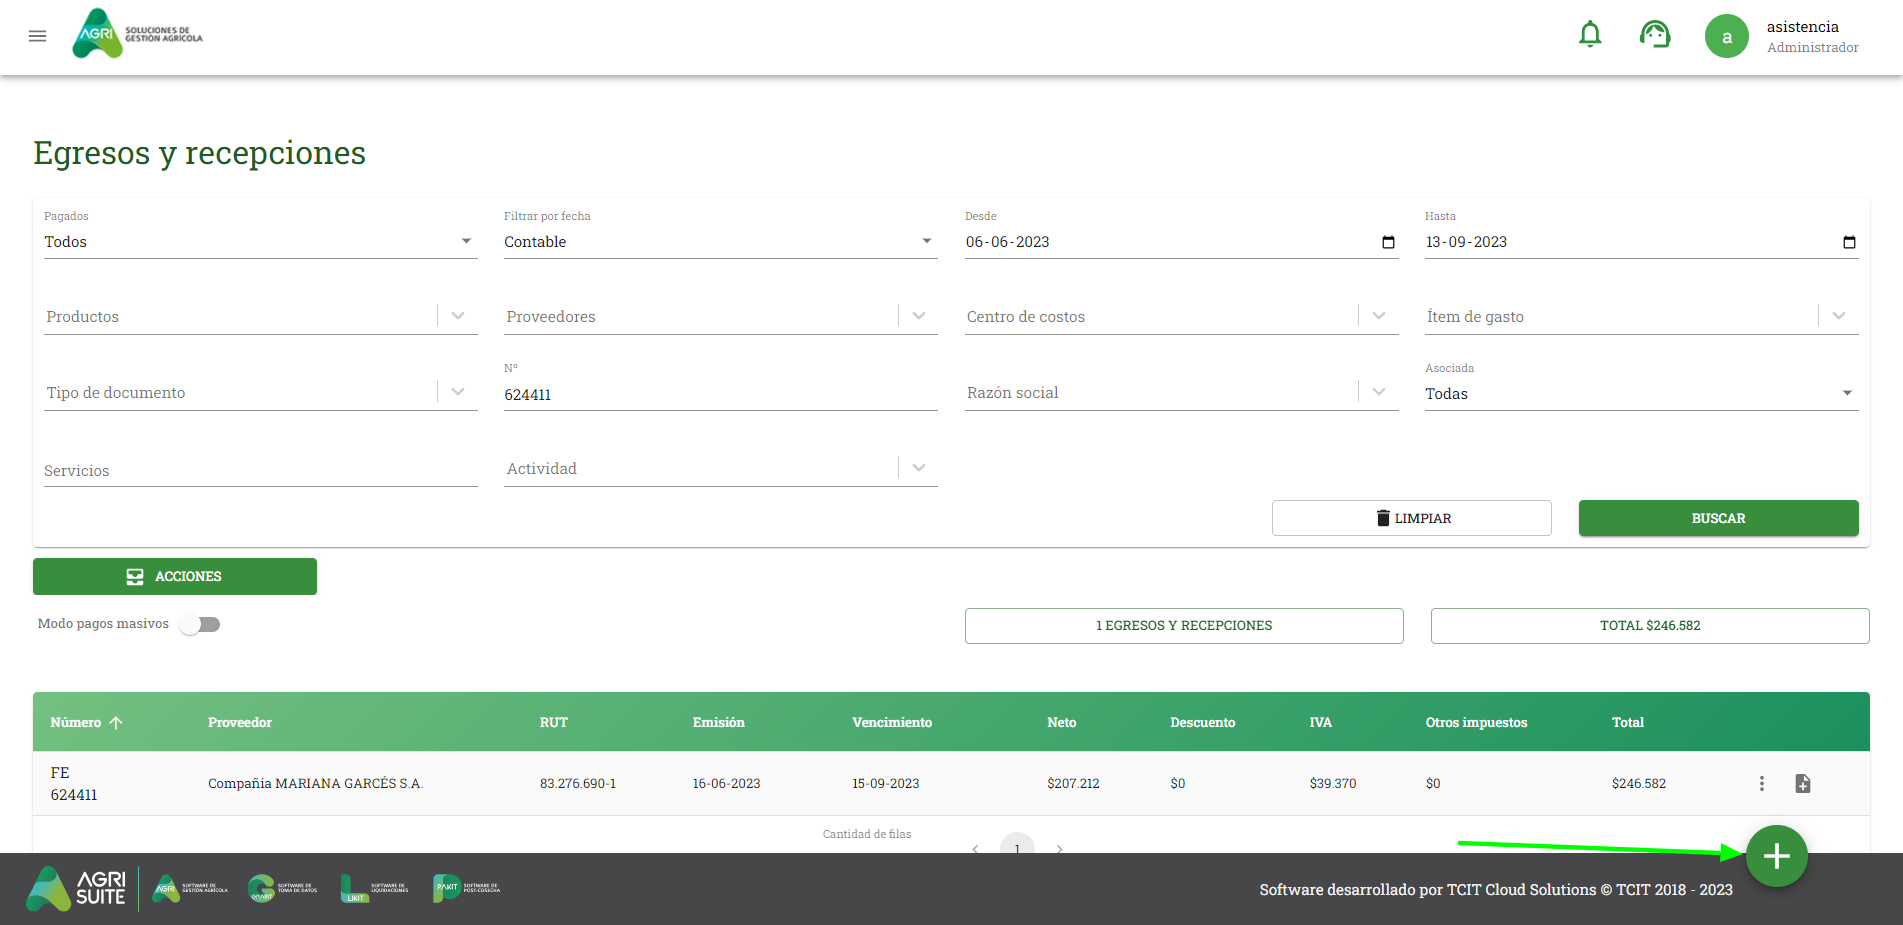
Task: Expand the Actividad dropdown
Action: [919, 468]
